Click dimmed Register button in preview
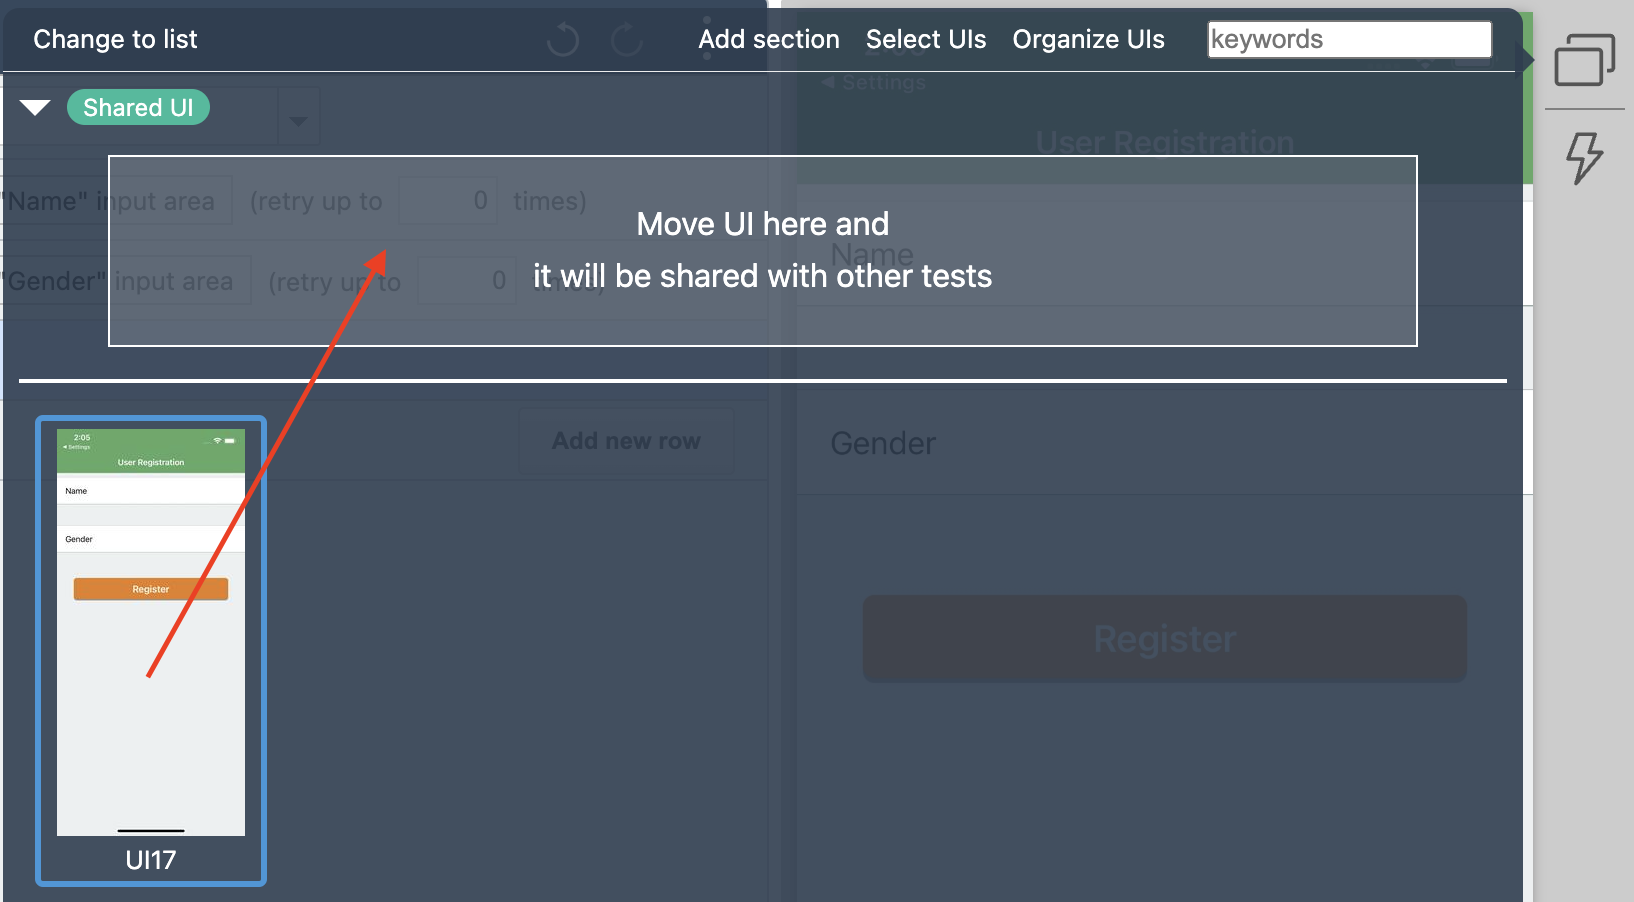This screenshot has width=1634, height=902. coord(1165,639)
